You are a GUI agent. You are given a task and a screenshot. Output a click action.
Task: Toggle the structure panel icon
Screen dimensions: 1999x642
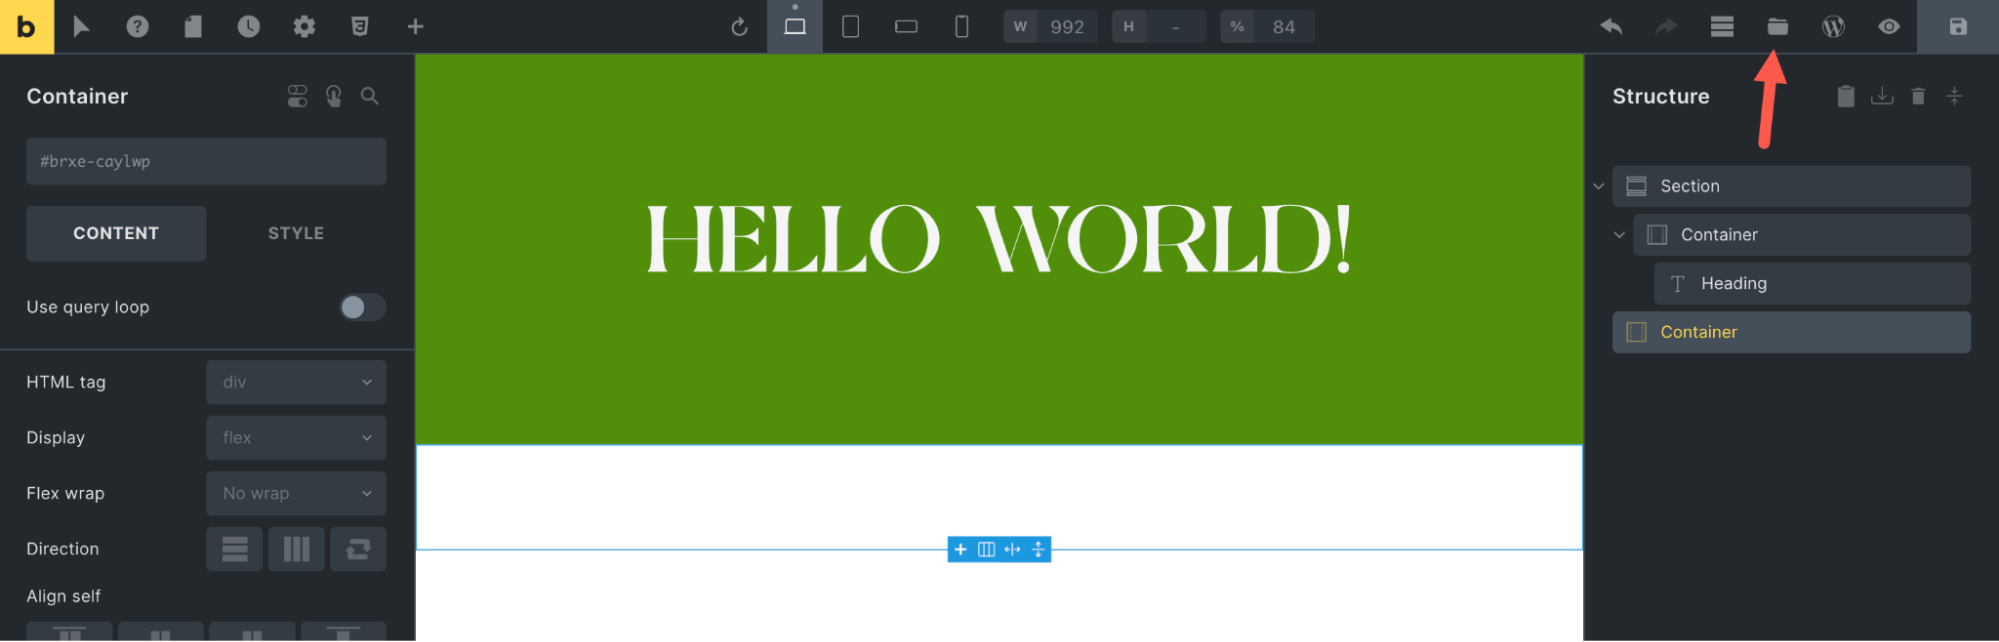pyautogui.click(x=1721, y=27)
